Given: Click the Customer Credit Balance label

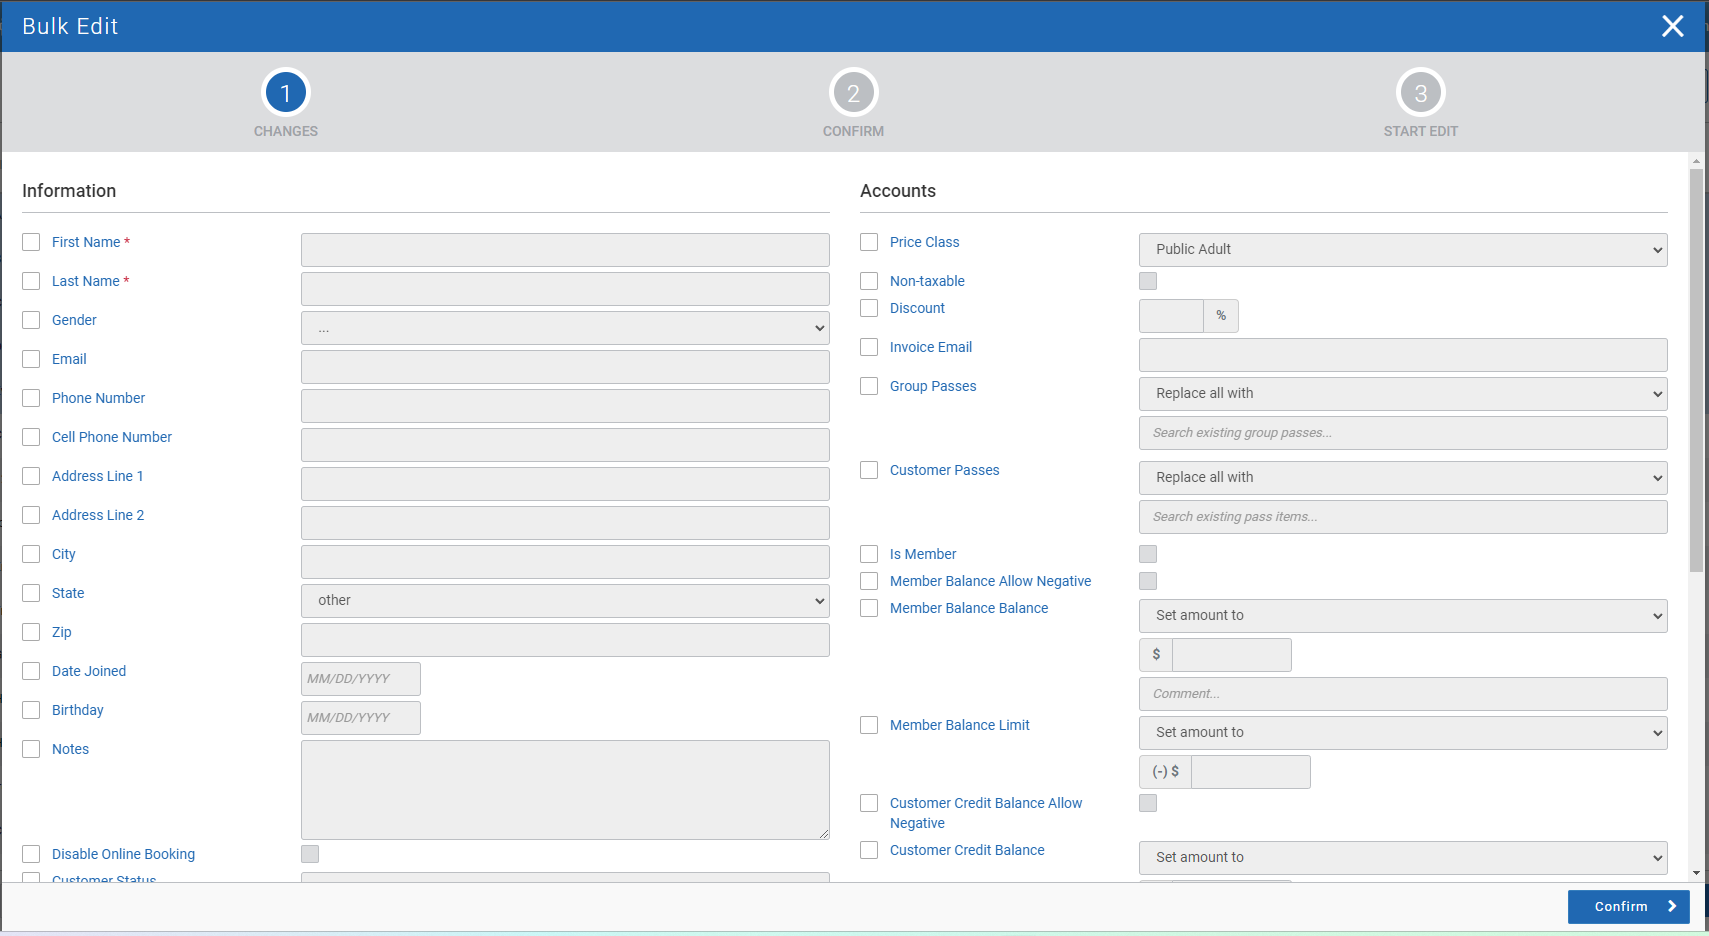Looking at the screenshot, I should pos(967,850).
